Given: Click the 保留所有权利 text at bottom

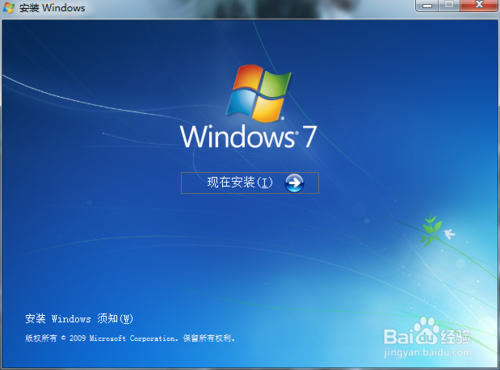Looking at the screenshot, I should tap(209, 338).
